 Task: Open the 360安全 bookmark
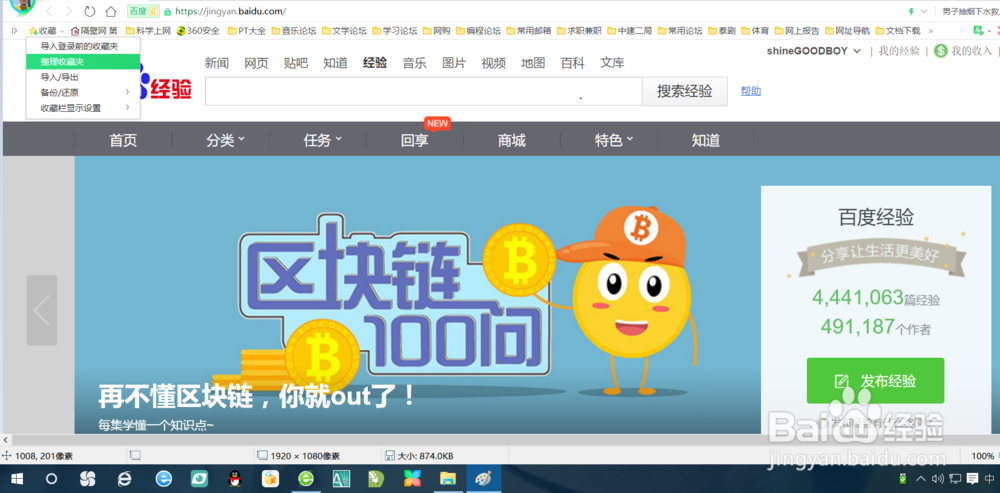coord(198,31)
